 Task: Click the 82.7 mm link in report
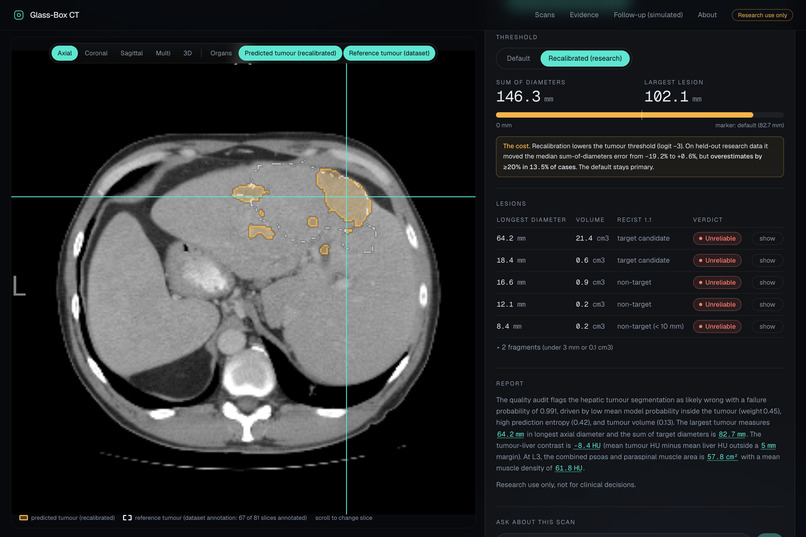732,434
